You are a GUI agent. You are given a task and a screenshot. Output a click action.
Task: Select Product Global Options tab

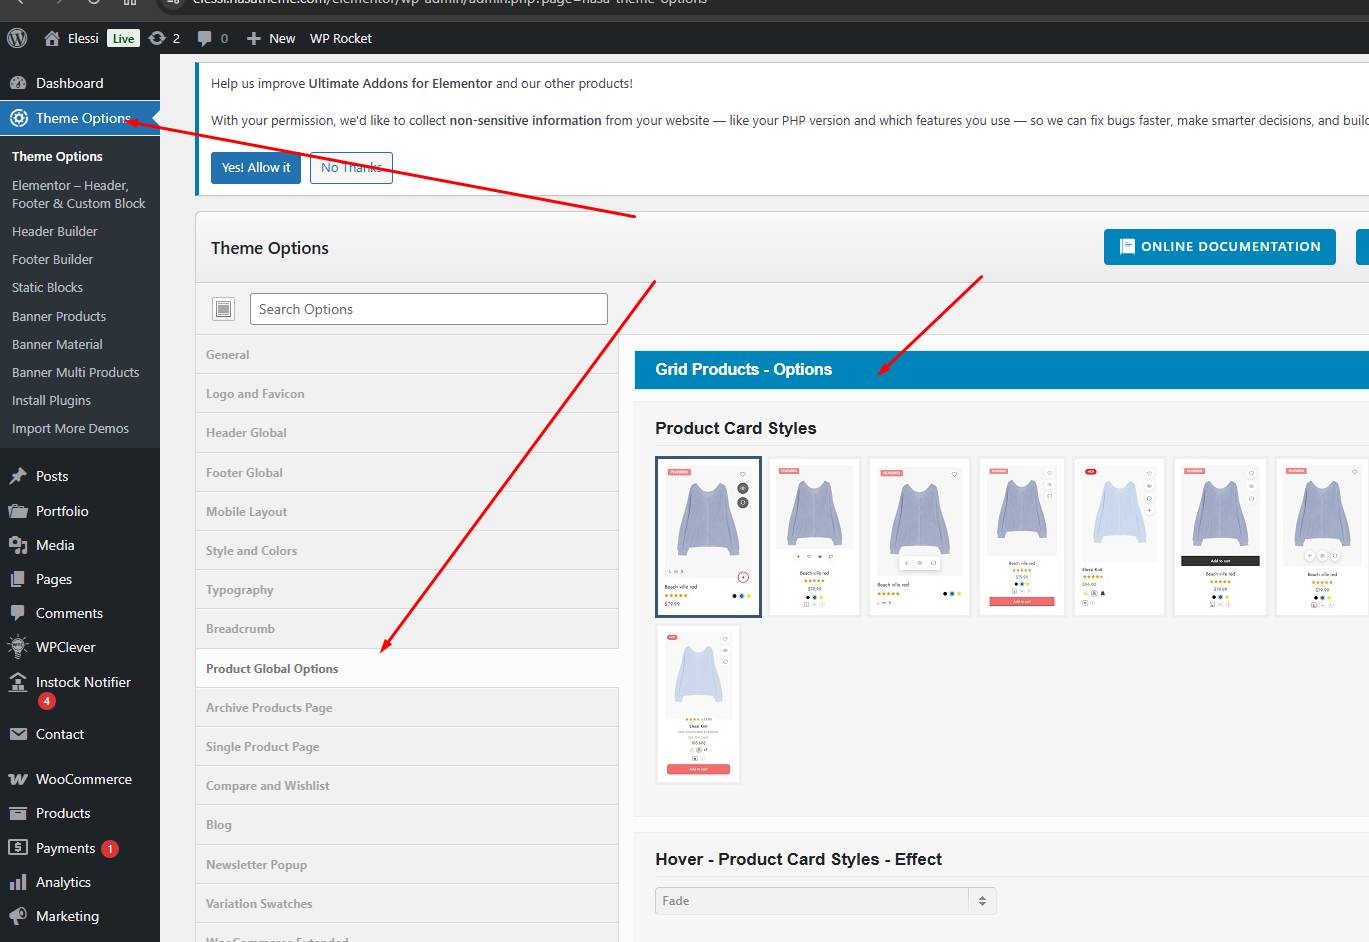point(272,668)
